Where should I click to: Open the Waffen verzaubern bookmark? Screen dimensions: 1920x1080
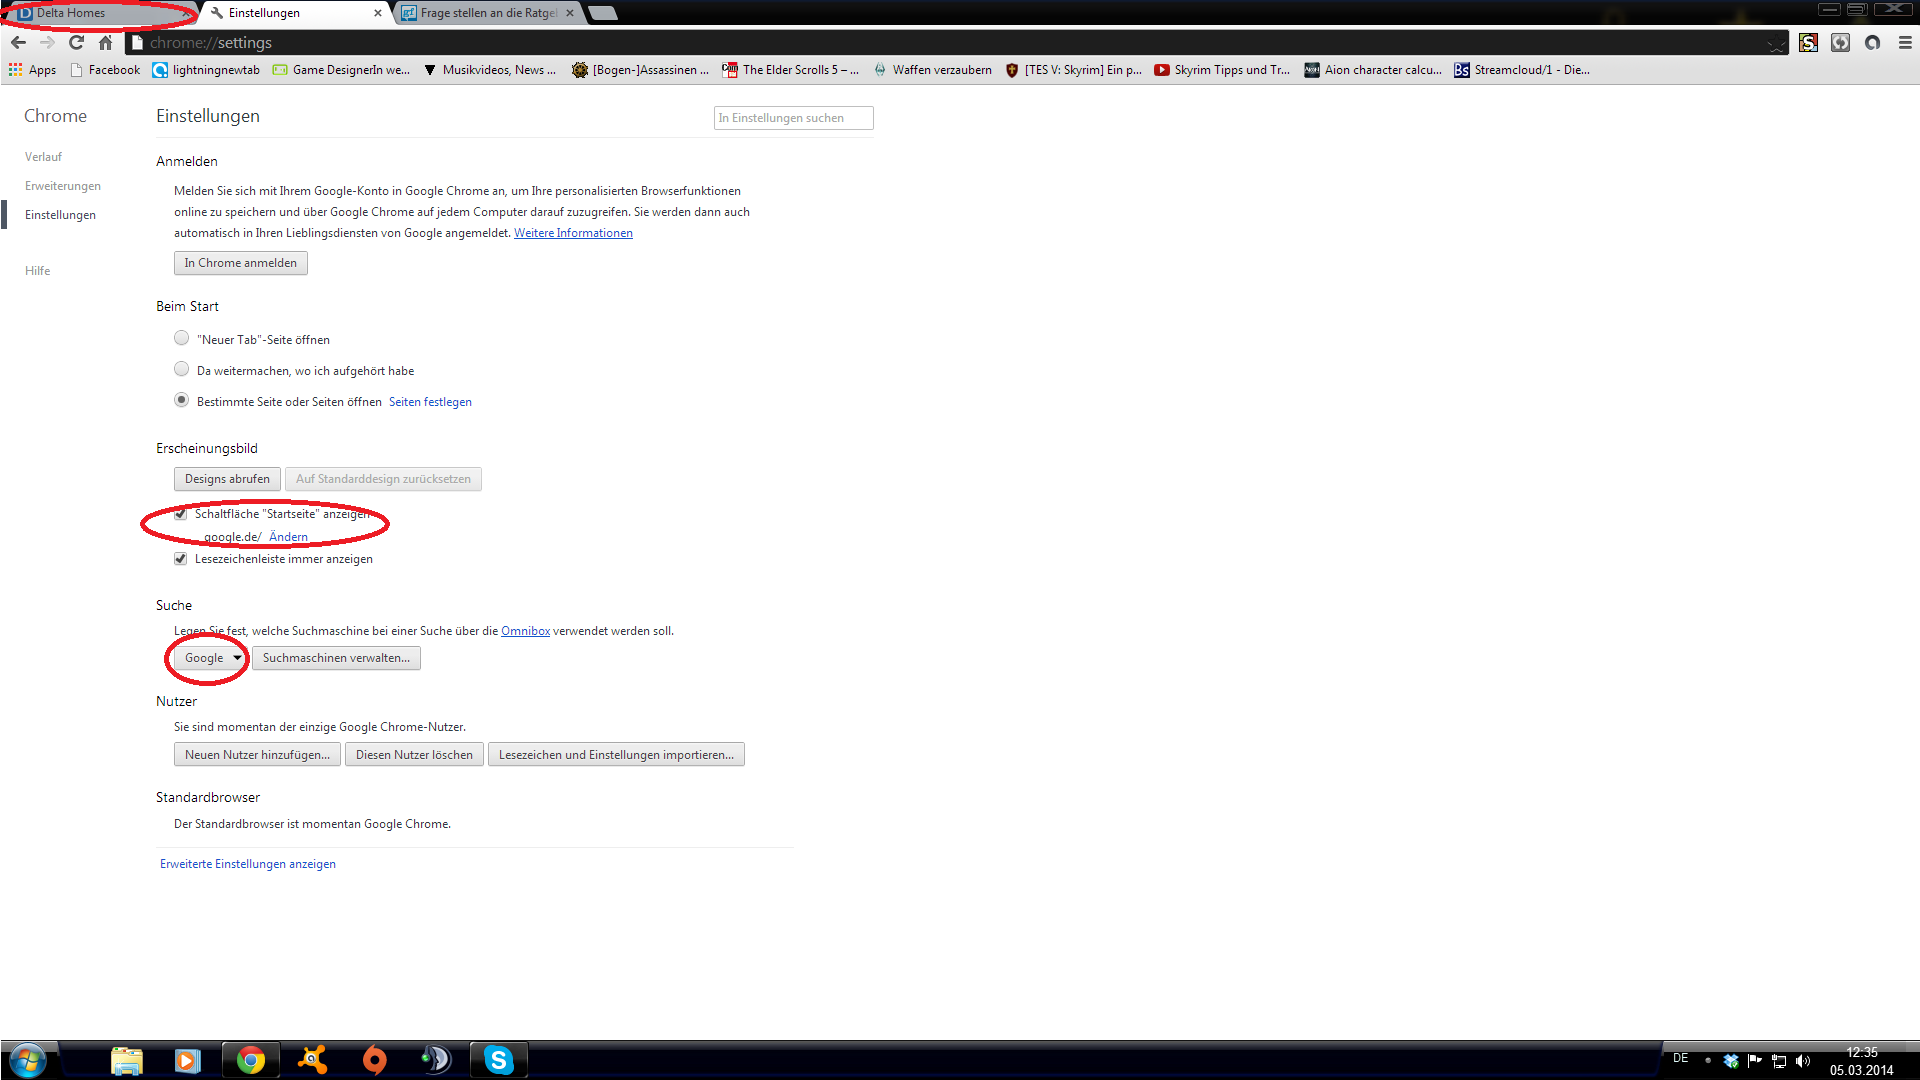pyautogui.click(x=932, y=70)
